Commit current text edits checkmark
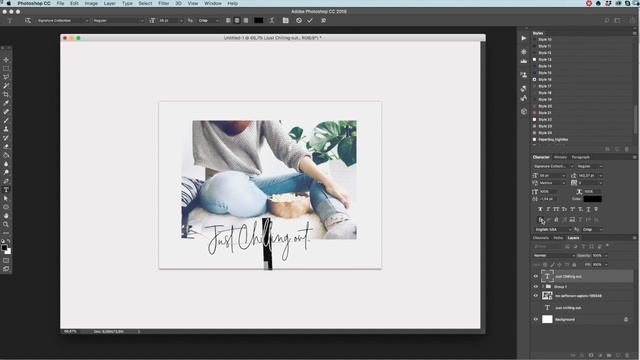Screen dimensions: 640x360 [310, 20]
